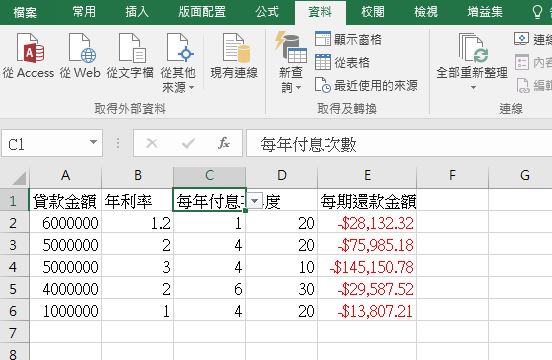
Task: Click cell with value 6 in column C
Action: [x=210, y=289]
